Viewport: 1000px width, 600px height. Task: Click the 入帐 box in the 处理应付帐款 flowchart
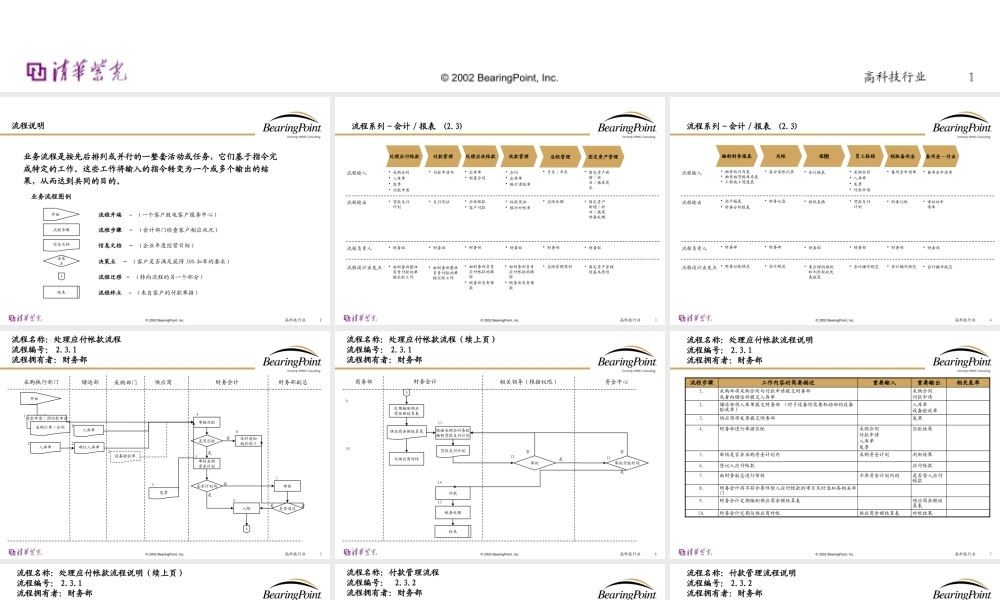point(246,508)
